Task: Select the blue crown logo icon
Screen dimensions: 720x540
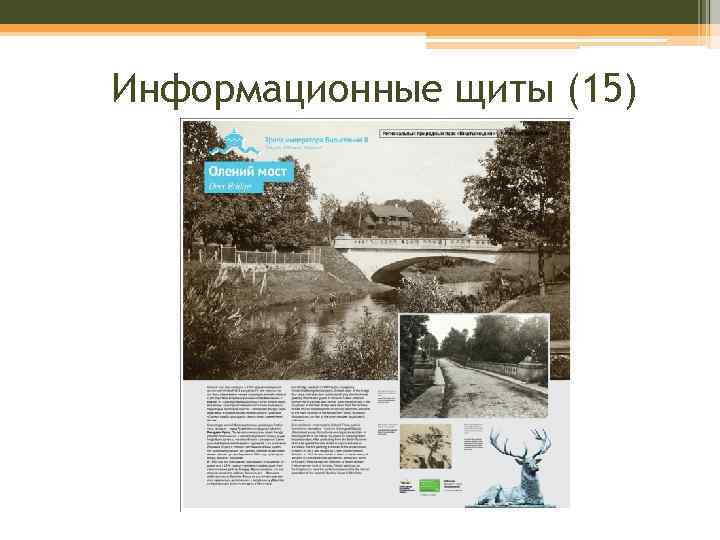Action: point(234,143)
